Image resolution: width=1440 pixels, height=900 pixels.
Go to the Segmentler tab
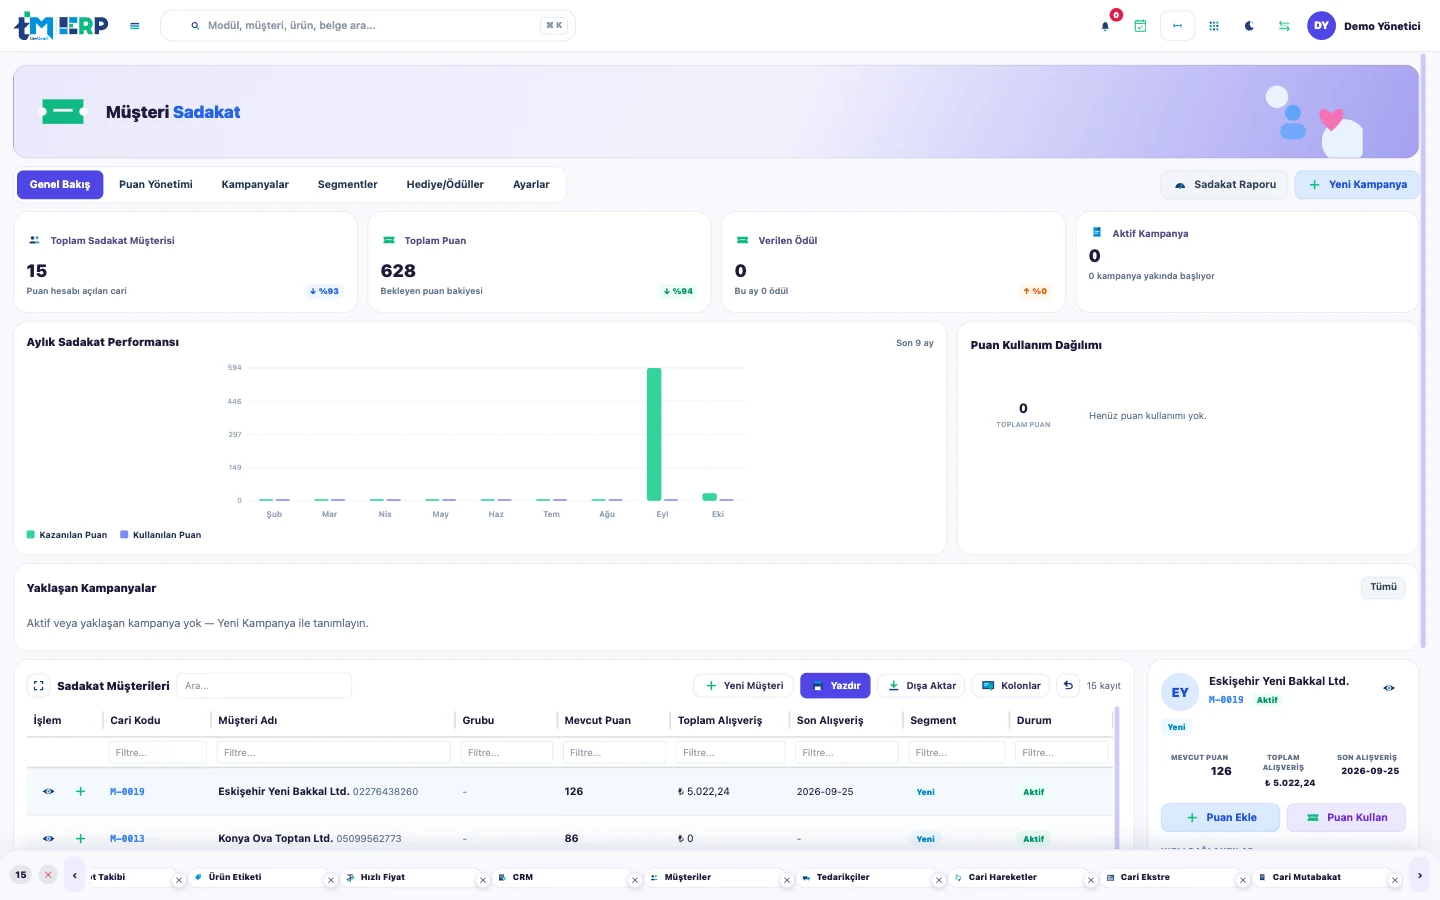[348, 185]
